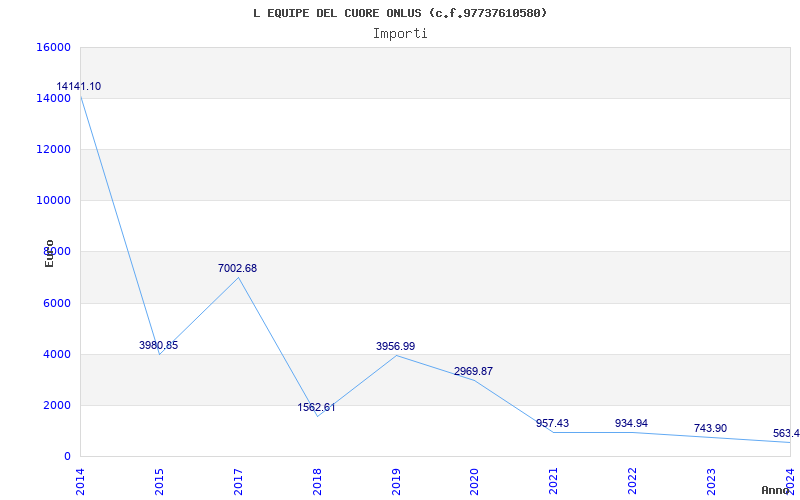The width and height of the screenshot is (800, 500).
Task: Select data label 743.90
Action: click(710, 429)
